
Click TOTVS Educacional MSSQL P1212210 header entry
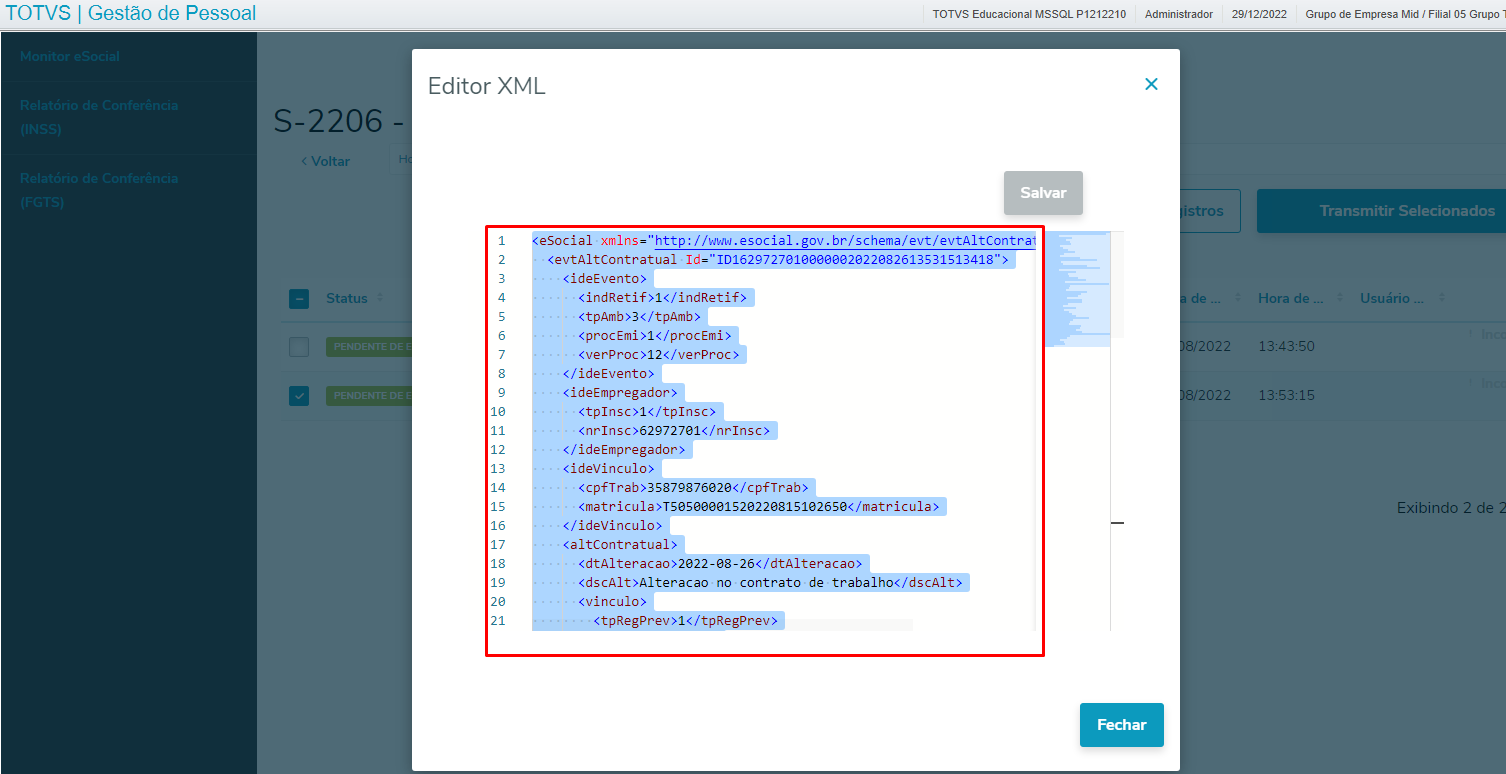point(1030,14)
